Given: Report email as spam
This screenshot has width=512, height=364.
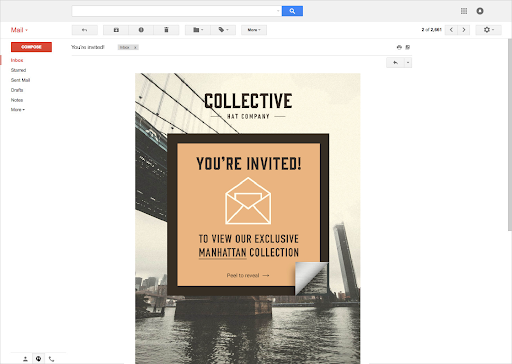Looking at the screenshot, I should [141, 30].
